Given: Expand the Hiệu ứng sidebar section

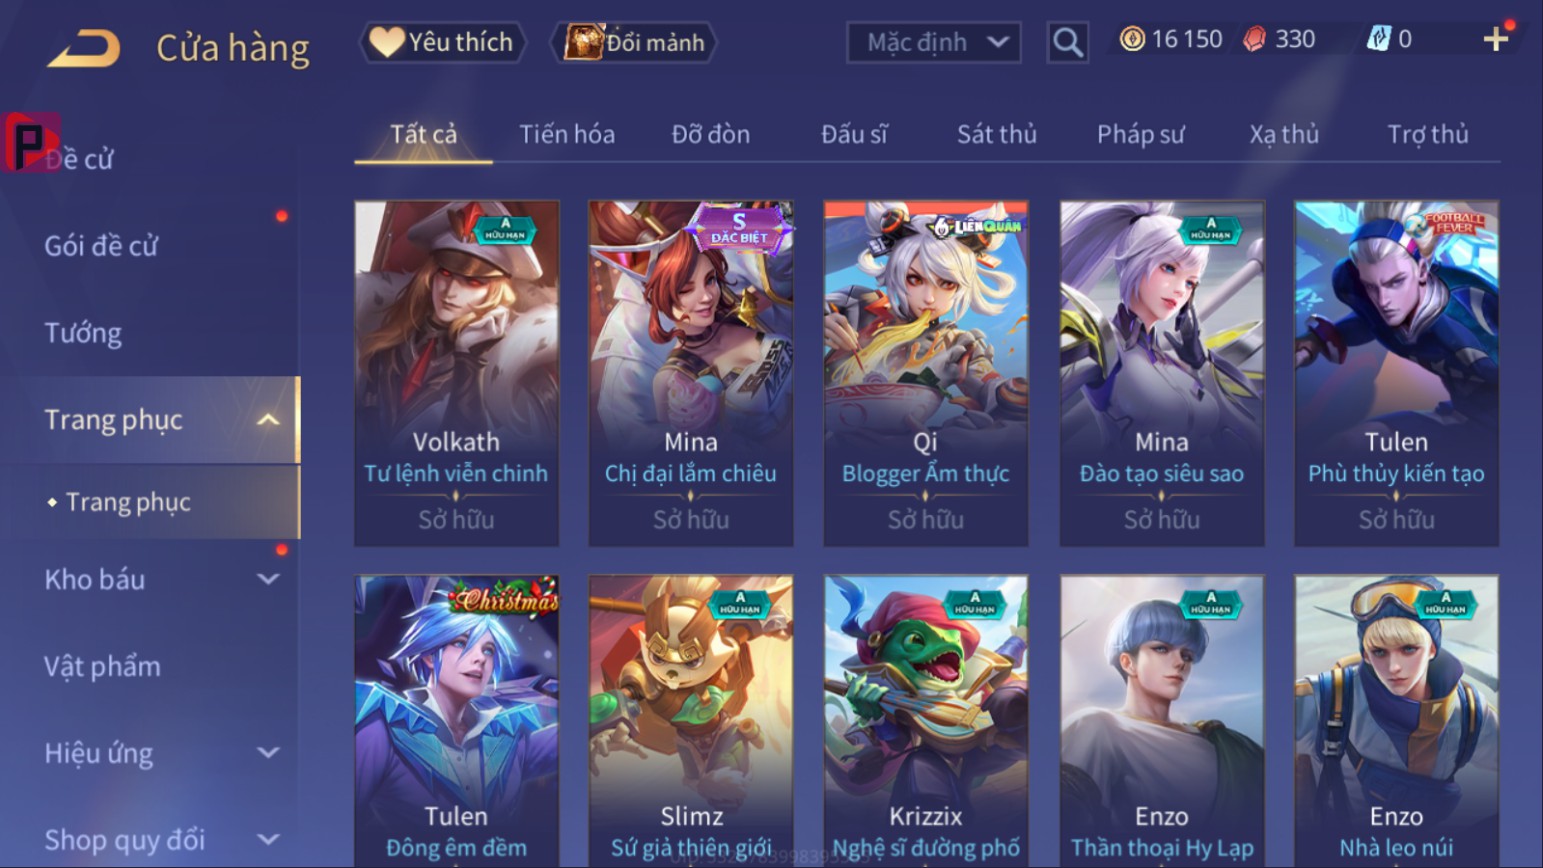Looking at the screenshot, I should click(268, 753).
